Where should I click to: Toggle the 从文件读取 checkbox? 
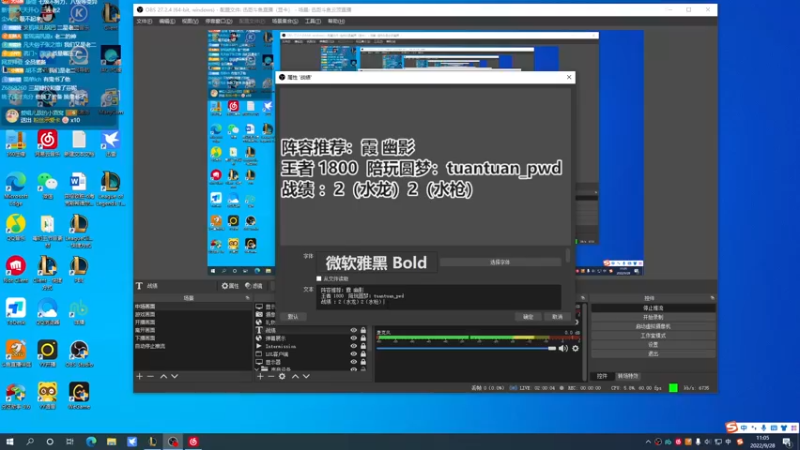[x=319, y=279]
